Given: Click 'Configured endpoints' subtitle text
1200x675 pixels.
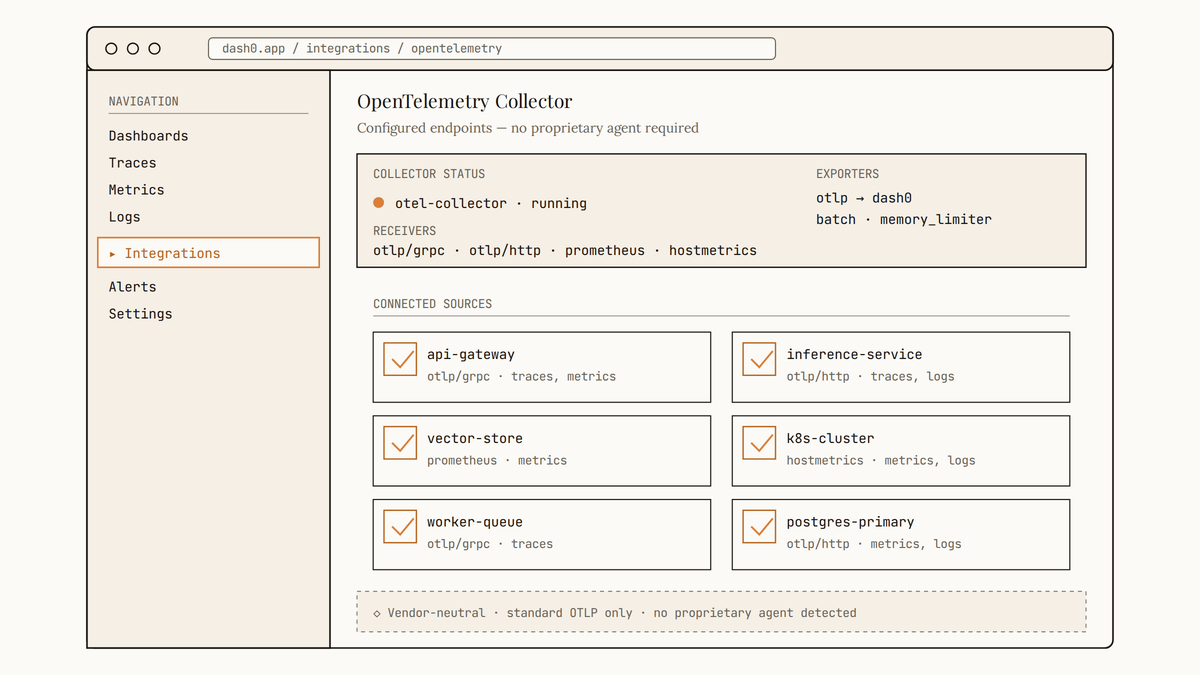Looking at the screenshot, I should [528, 128].
